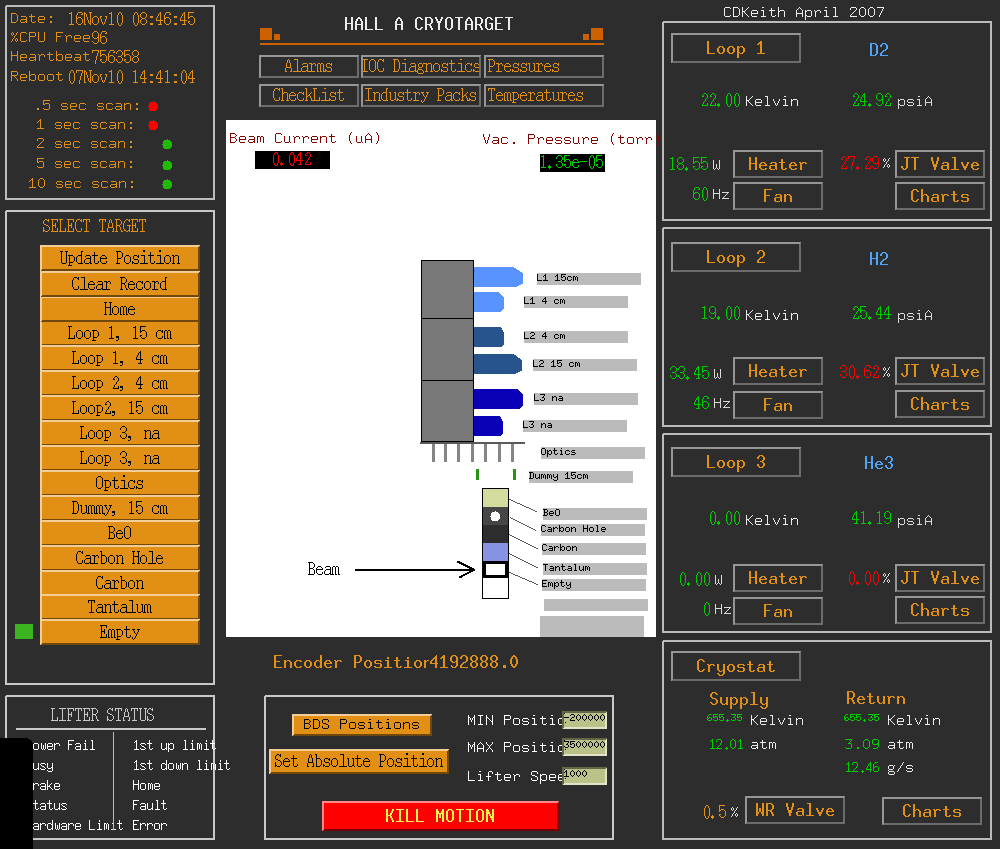This screenshot has width=1000, height=849.
Task: Click the L1 15cm target label
Action: pyautogui.click(x=587, y=279)
